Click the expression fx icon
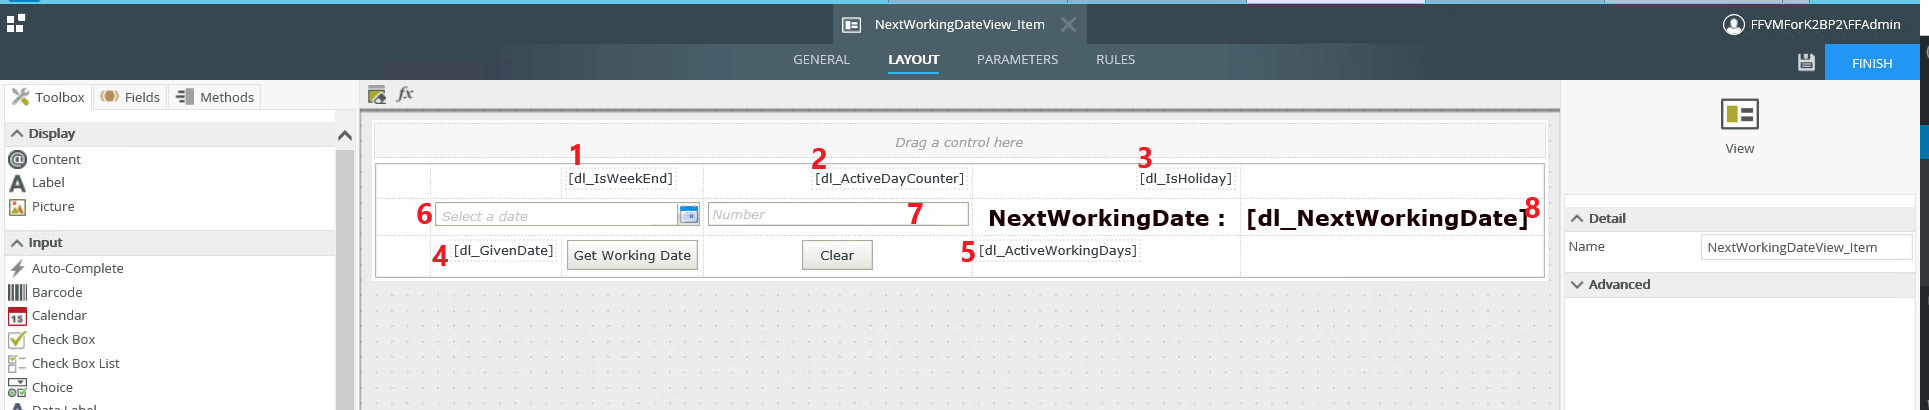The image size is (1929, 410). click(405, 94)
